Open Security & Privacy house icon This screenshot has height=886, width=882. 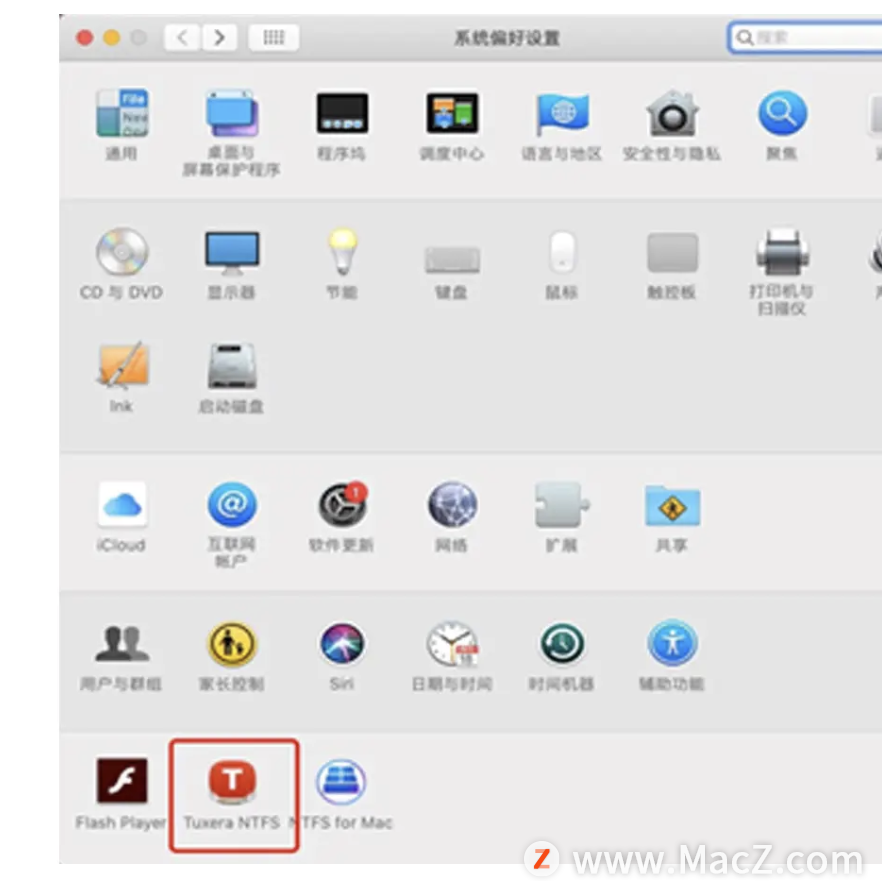(672, 113)
